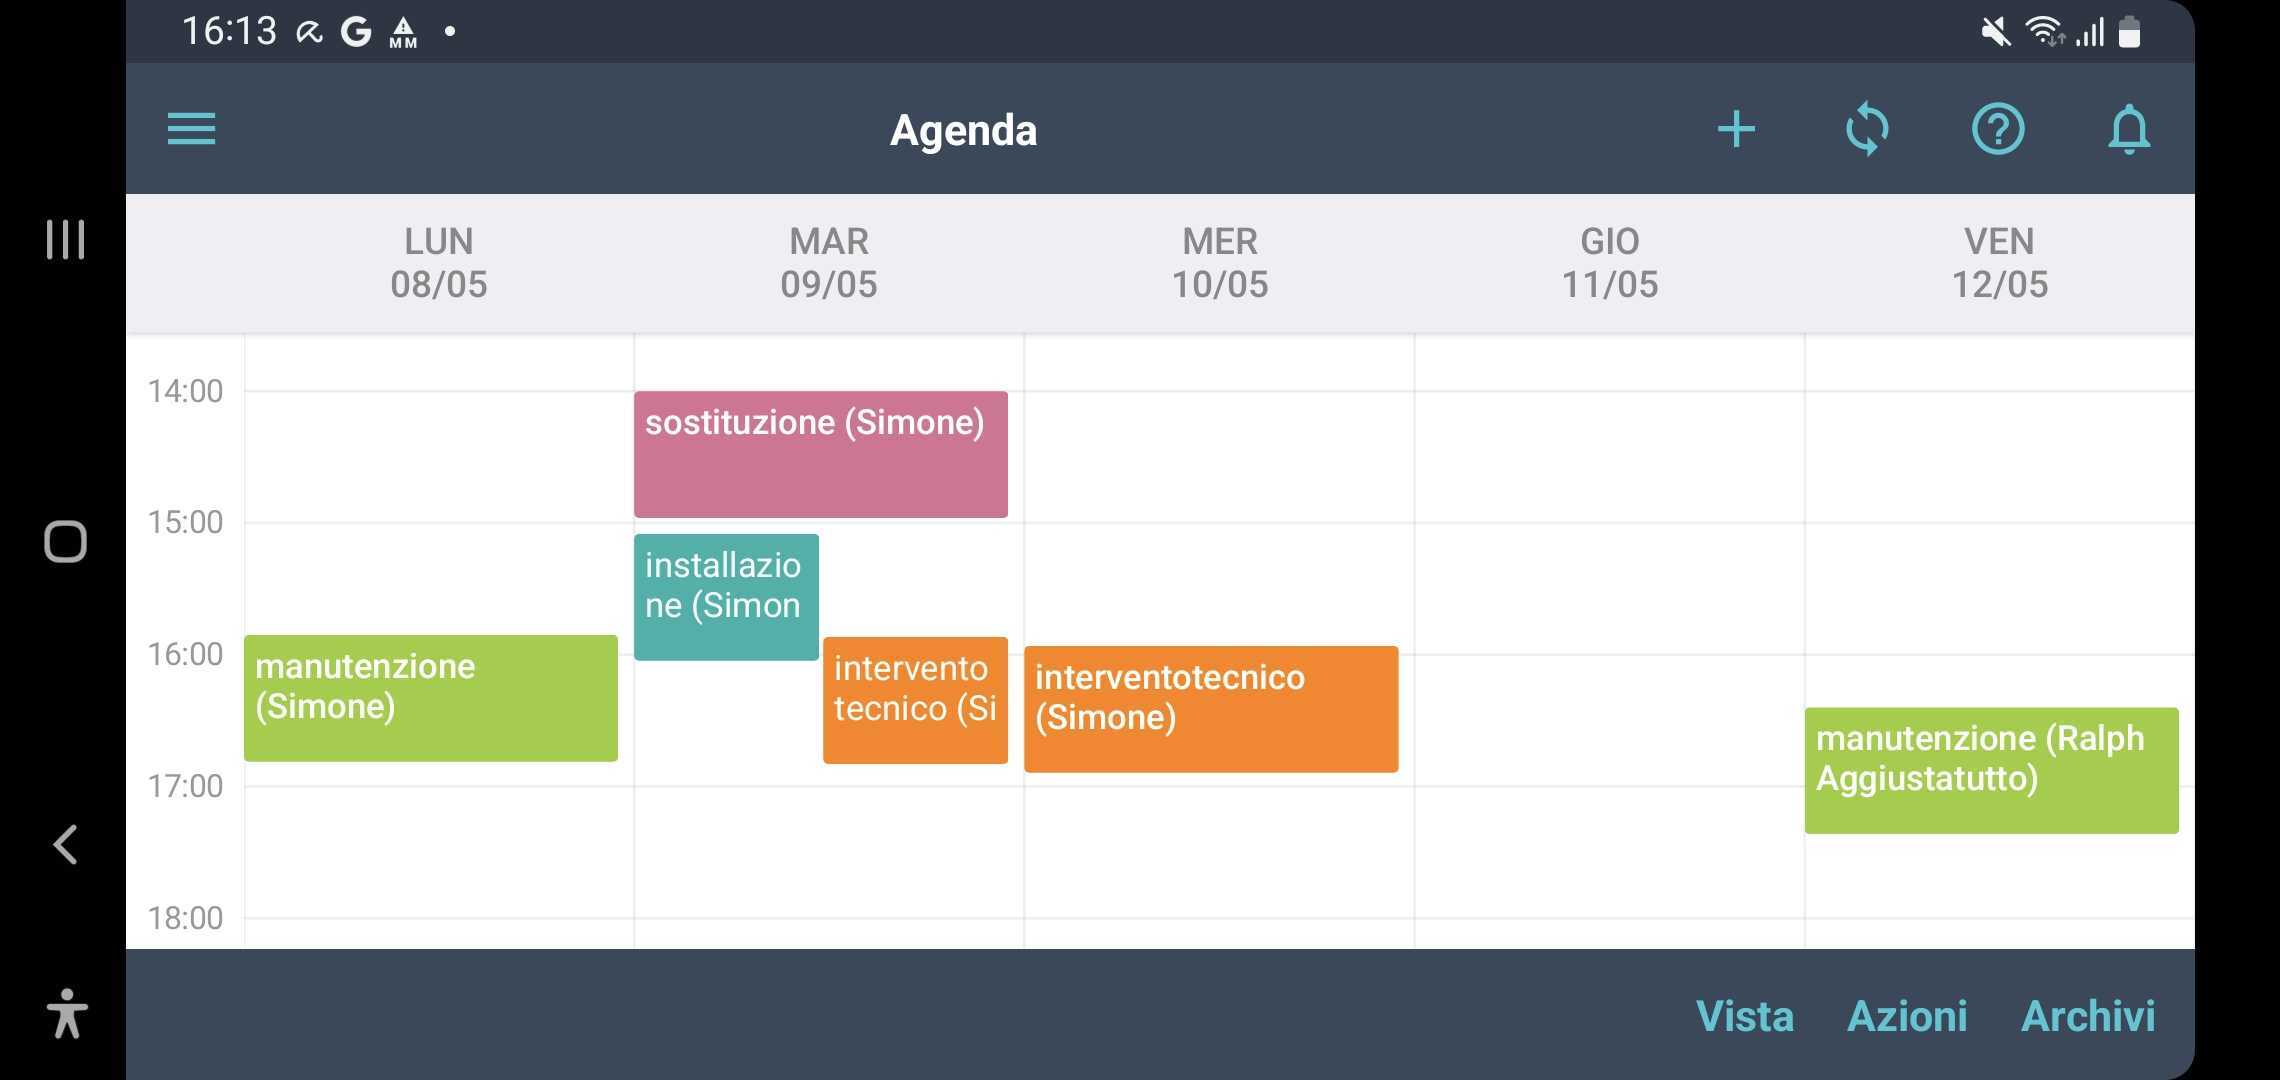Add a new appointment with plus icon
This screenshot has height=1080, width=2280.
click(1736, 129)
